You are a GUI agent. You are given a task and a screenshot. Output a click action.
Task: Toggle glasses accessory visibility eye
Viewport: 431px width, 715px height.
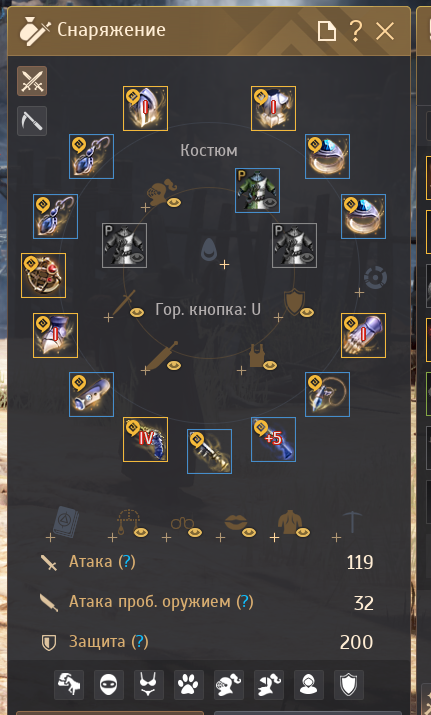click(x=195, y=532)
